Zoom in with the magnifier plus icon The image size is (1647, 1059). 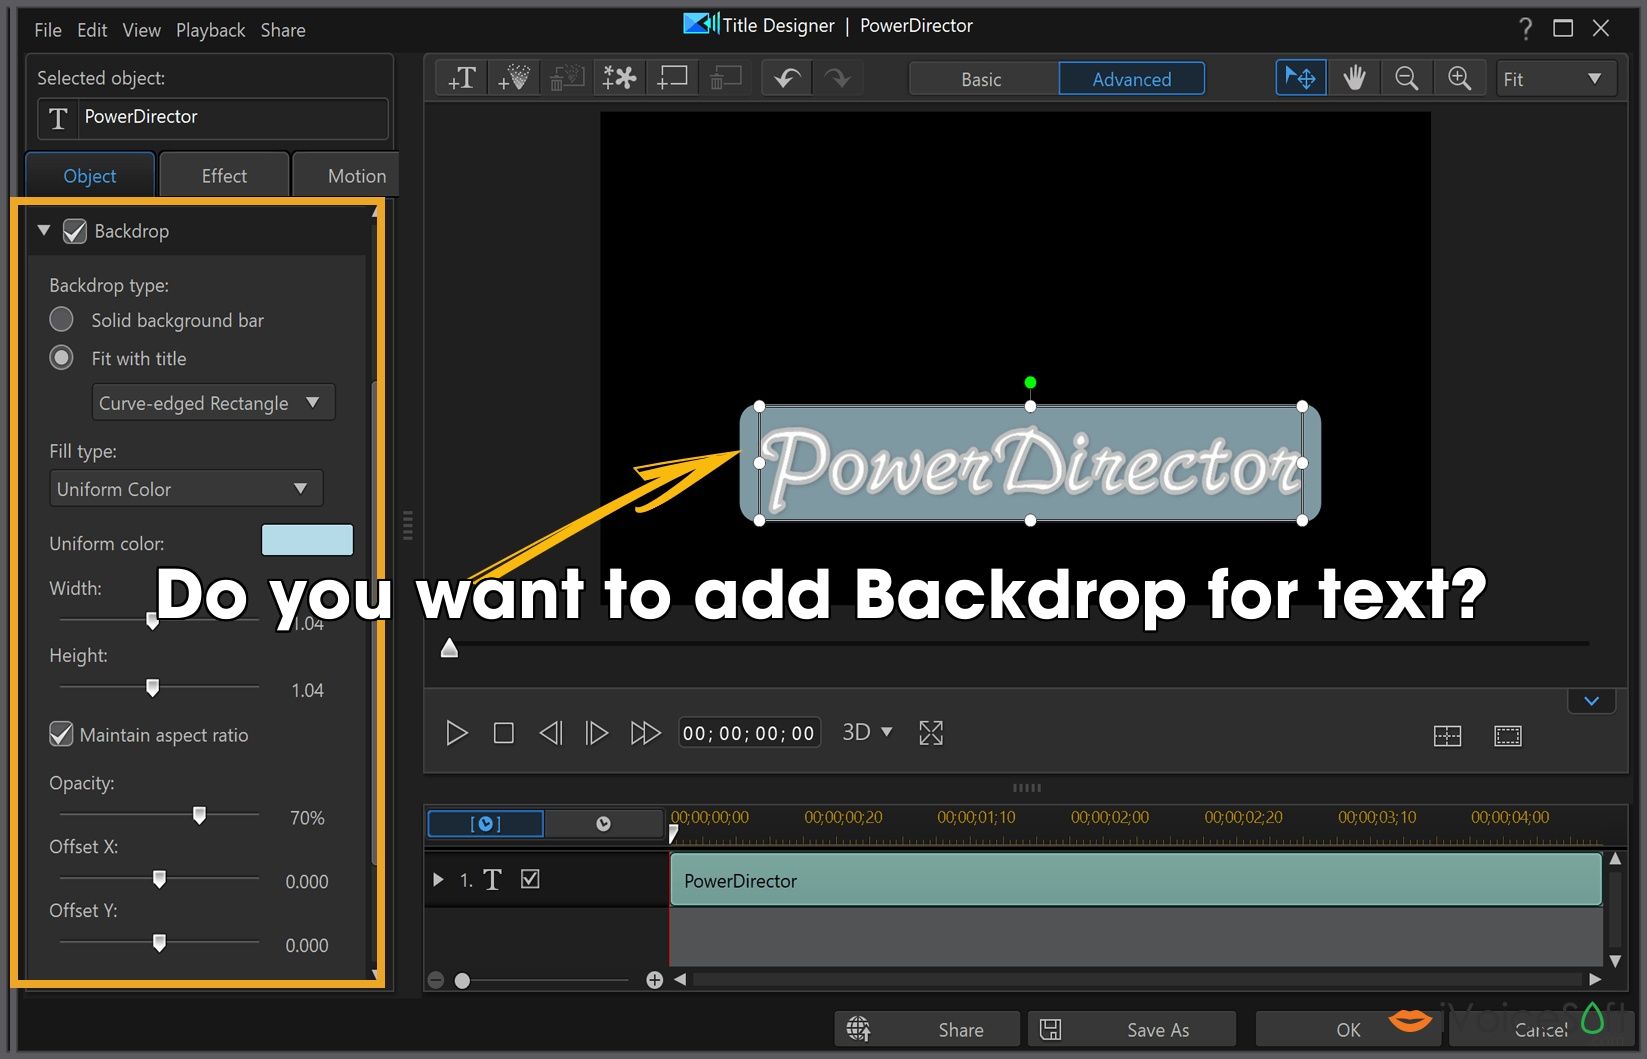tap(1459, 78)
